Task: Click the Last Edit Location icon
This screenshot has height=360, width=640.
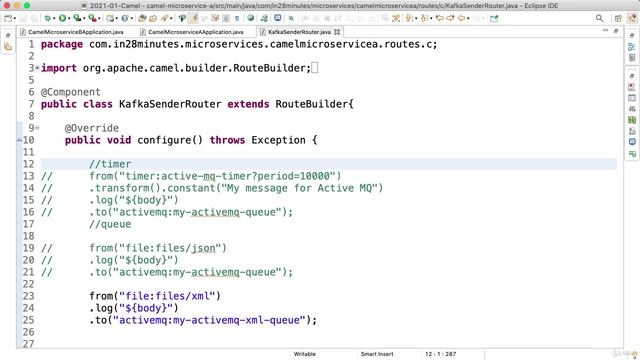Action: [440, 18]
